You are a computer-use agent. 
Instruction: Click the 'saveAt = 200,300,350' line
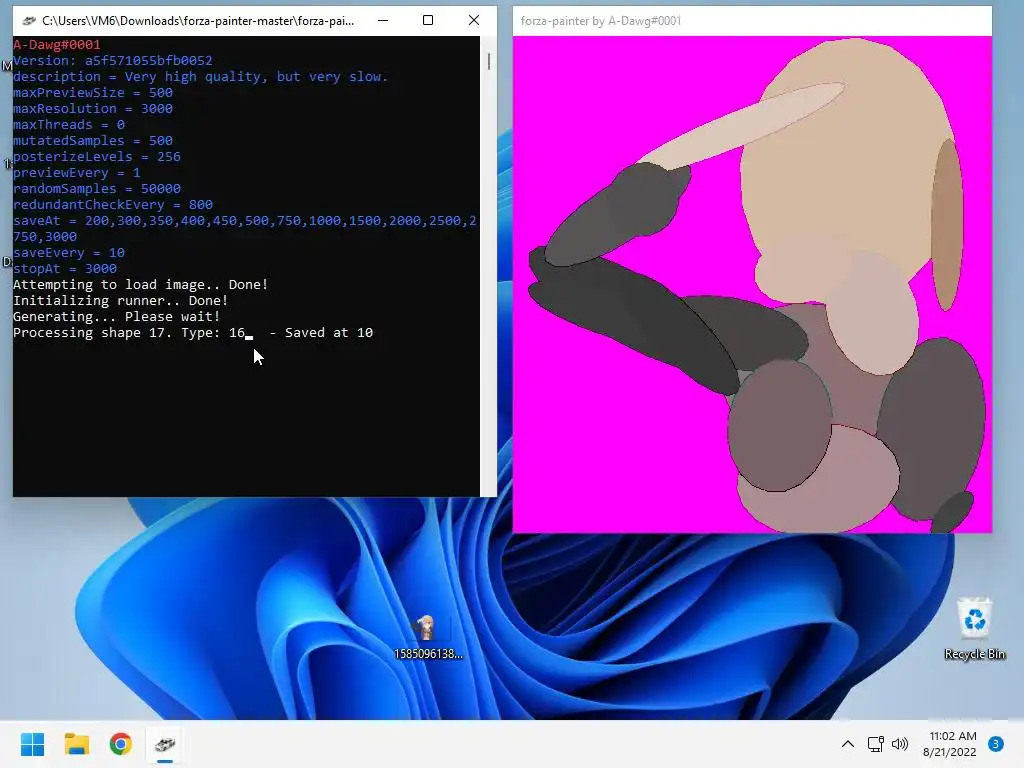pos(245,229)
